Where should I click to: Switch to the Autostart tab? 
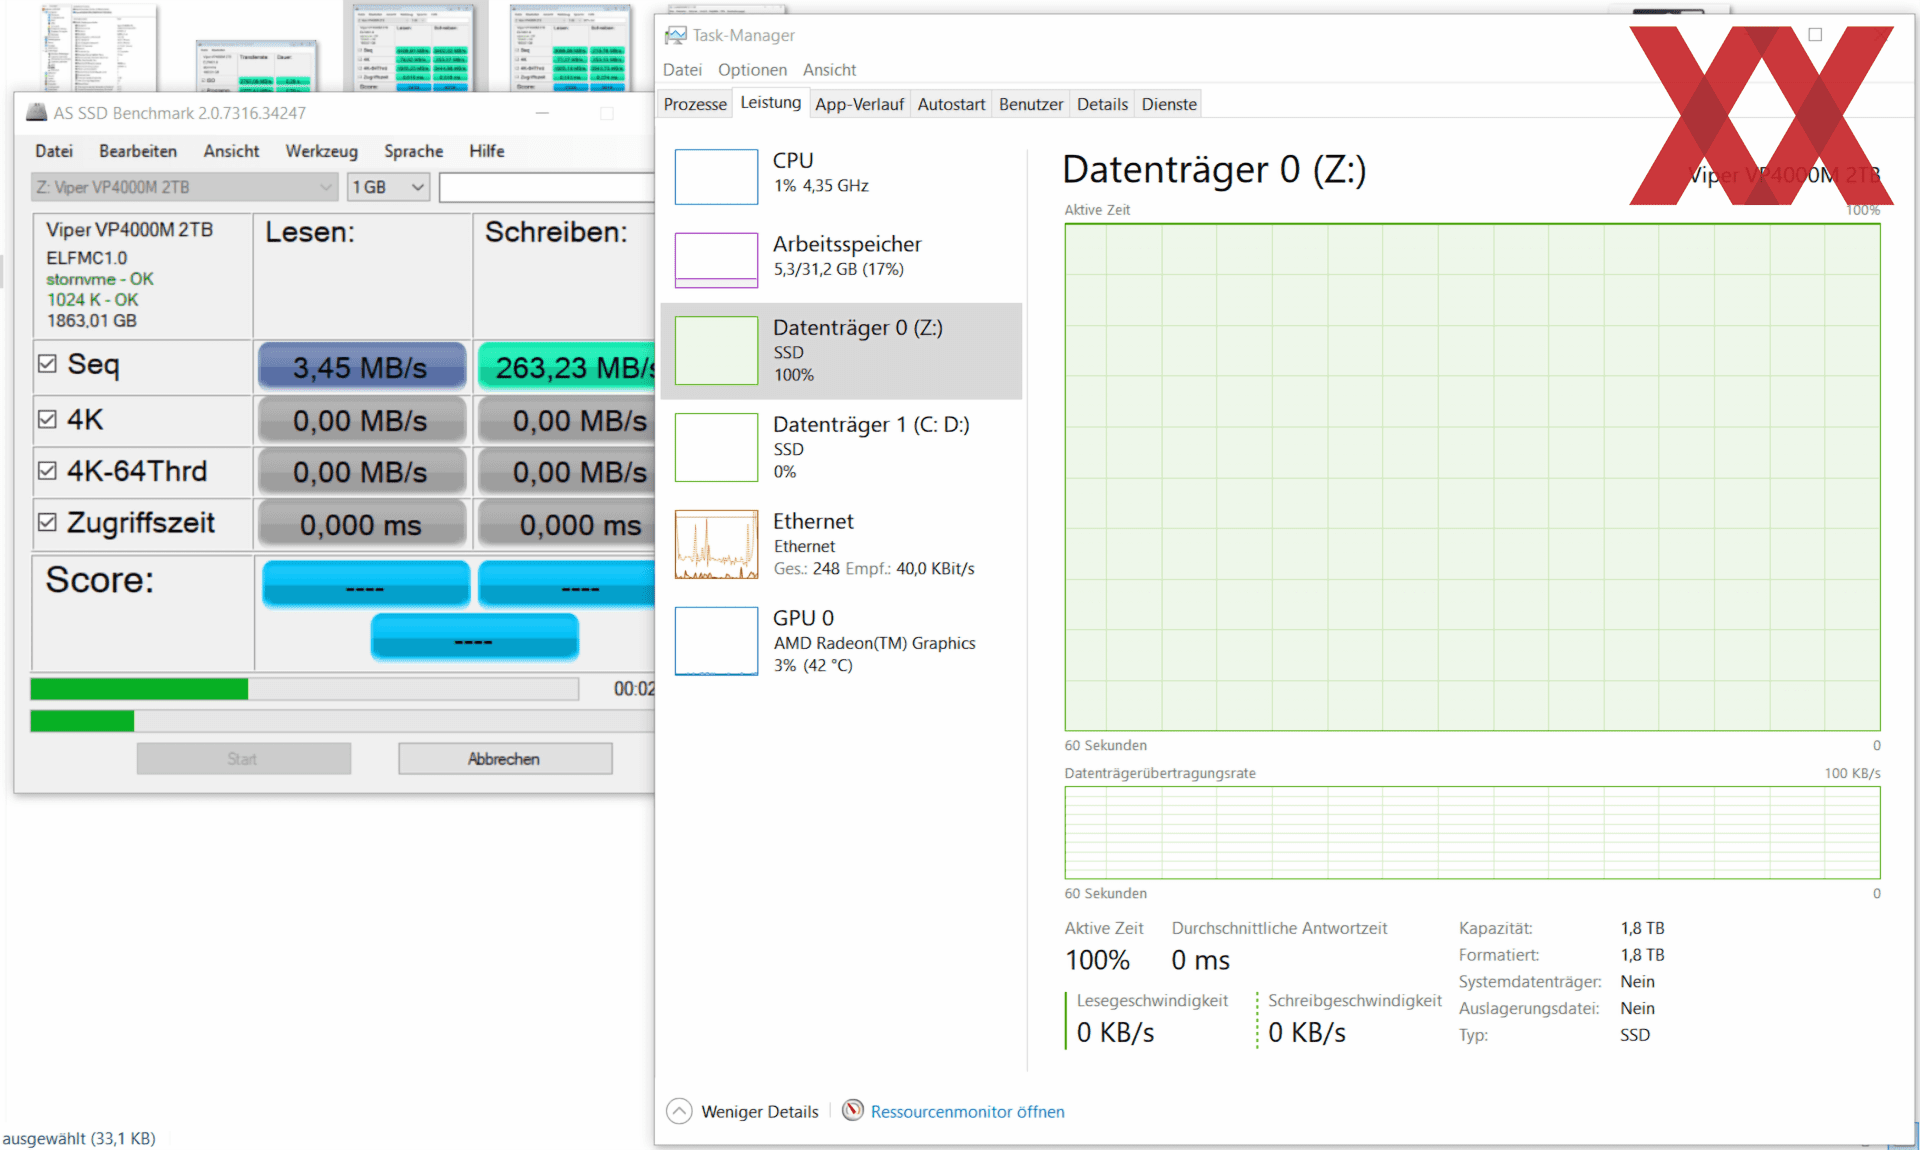click(x=951, y=104)
